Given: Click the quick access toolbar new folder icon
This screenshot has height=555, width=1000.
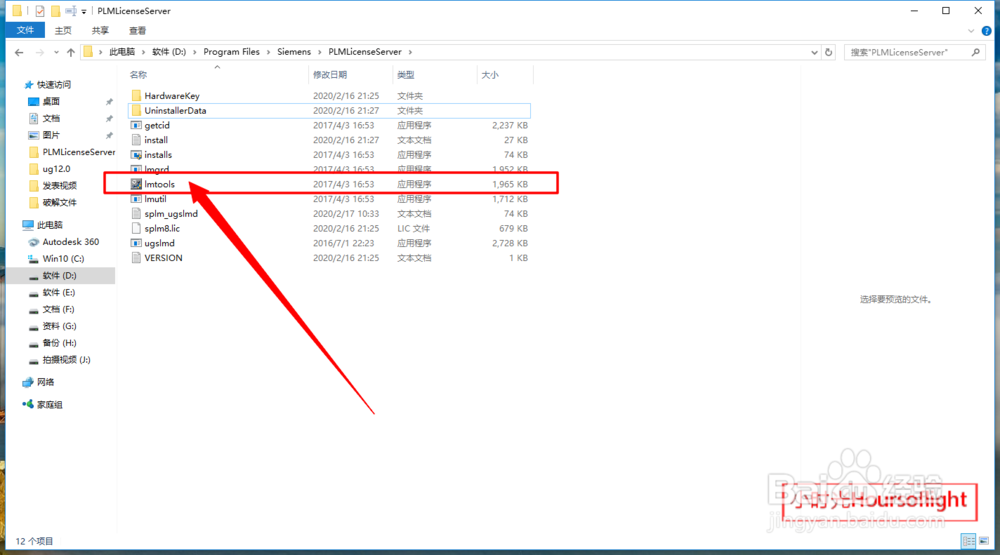Looking at the screenshot, I should pos(56,11).
